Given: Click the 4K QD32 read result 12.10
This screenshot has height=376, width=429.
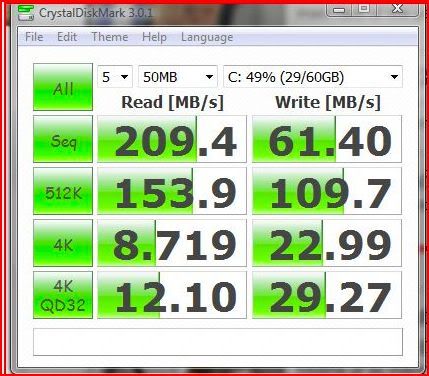Looking at the screenshot, I should 172,295.
